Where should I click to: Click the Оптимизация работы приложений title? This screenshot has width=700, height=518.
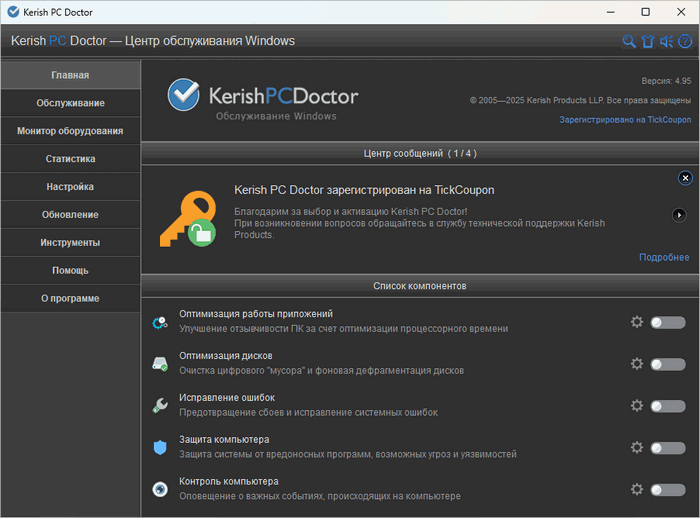point(256,314)
